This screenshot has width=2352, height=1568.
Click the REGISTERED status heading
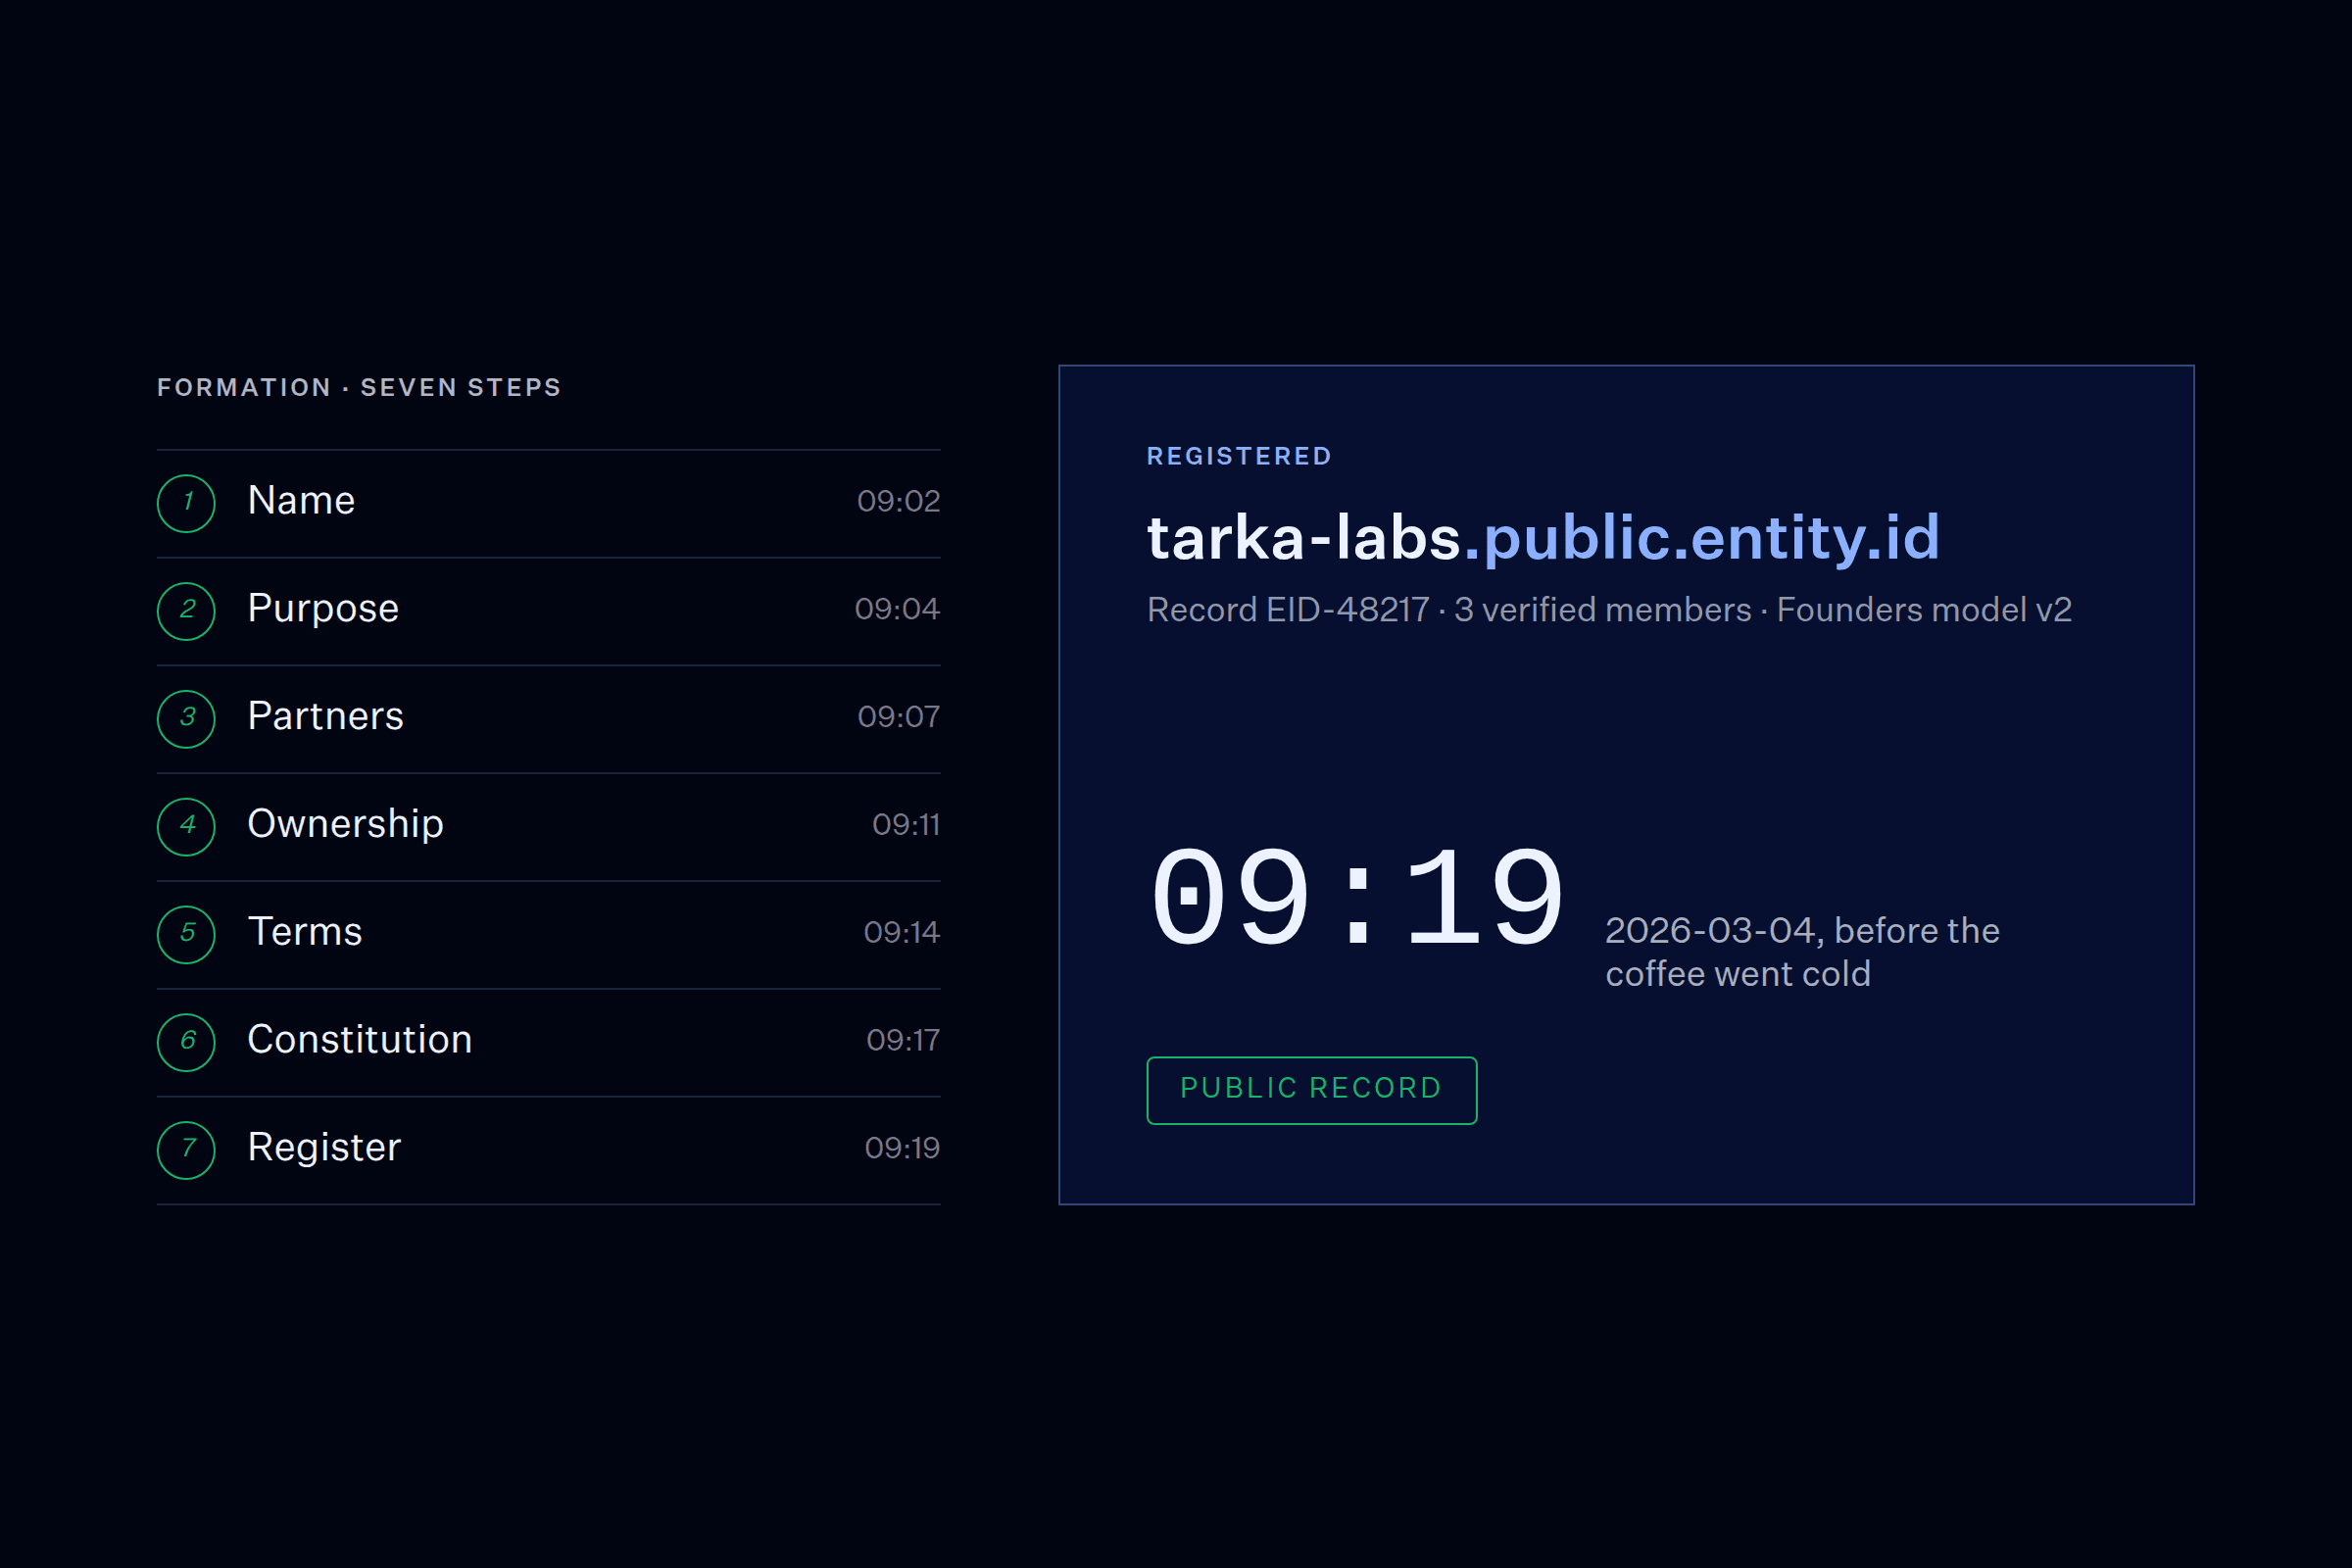1239,457
